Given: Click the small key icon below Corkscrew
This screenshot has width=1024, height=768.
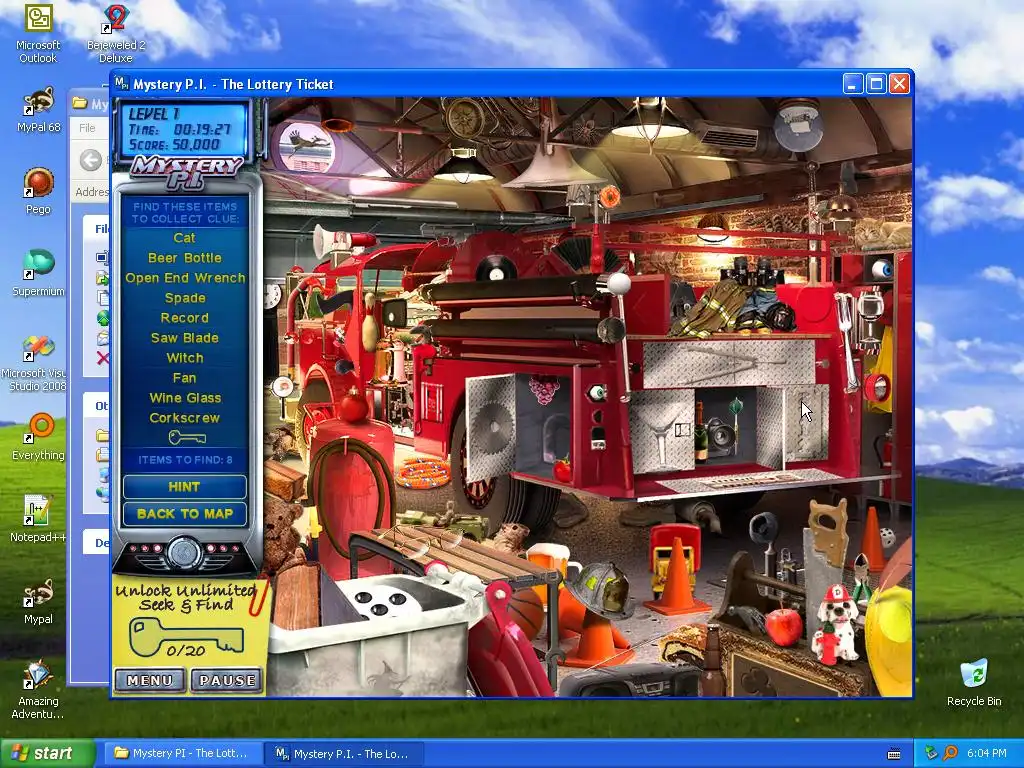Looking at the screenshot, I should tap(187, 438).
